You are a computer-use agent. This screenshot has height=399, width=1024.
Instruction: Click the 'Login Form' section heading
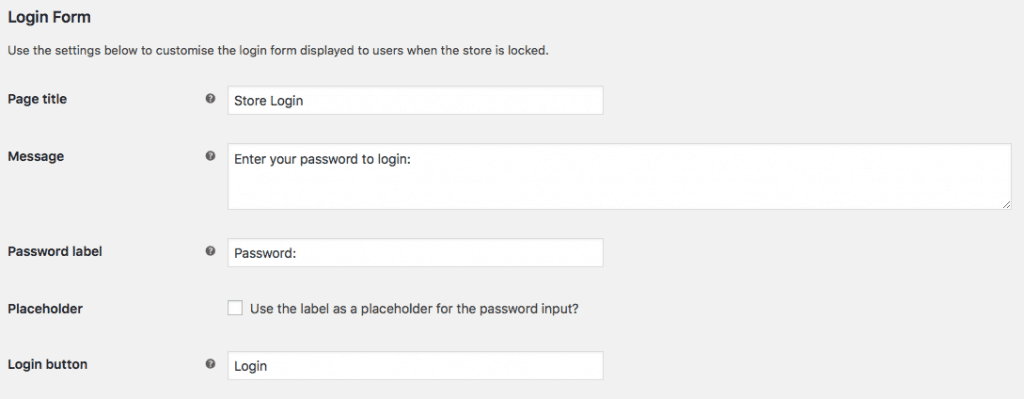point(49,18)
